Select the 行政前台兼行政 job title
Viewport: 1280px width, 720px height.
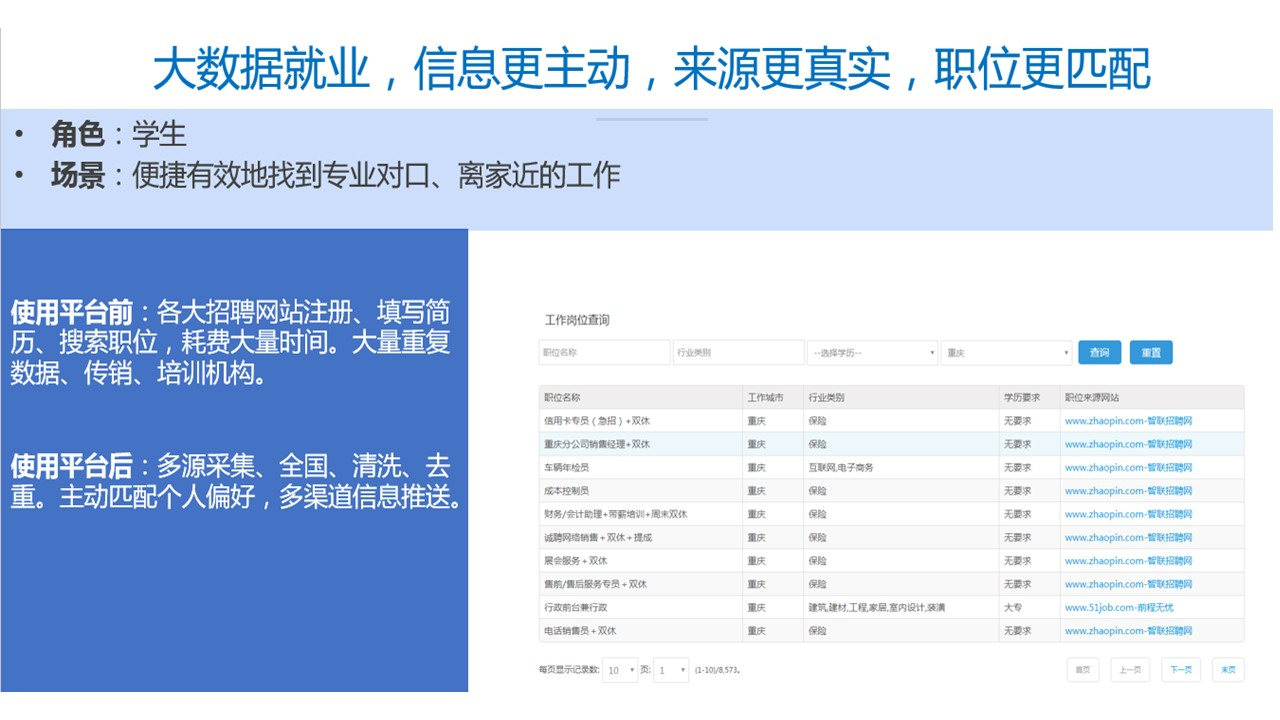click(575, 607)
